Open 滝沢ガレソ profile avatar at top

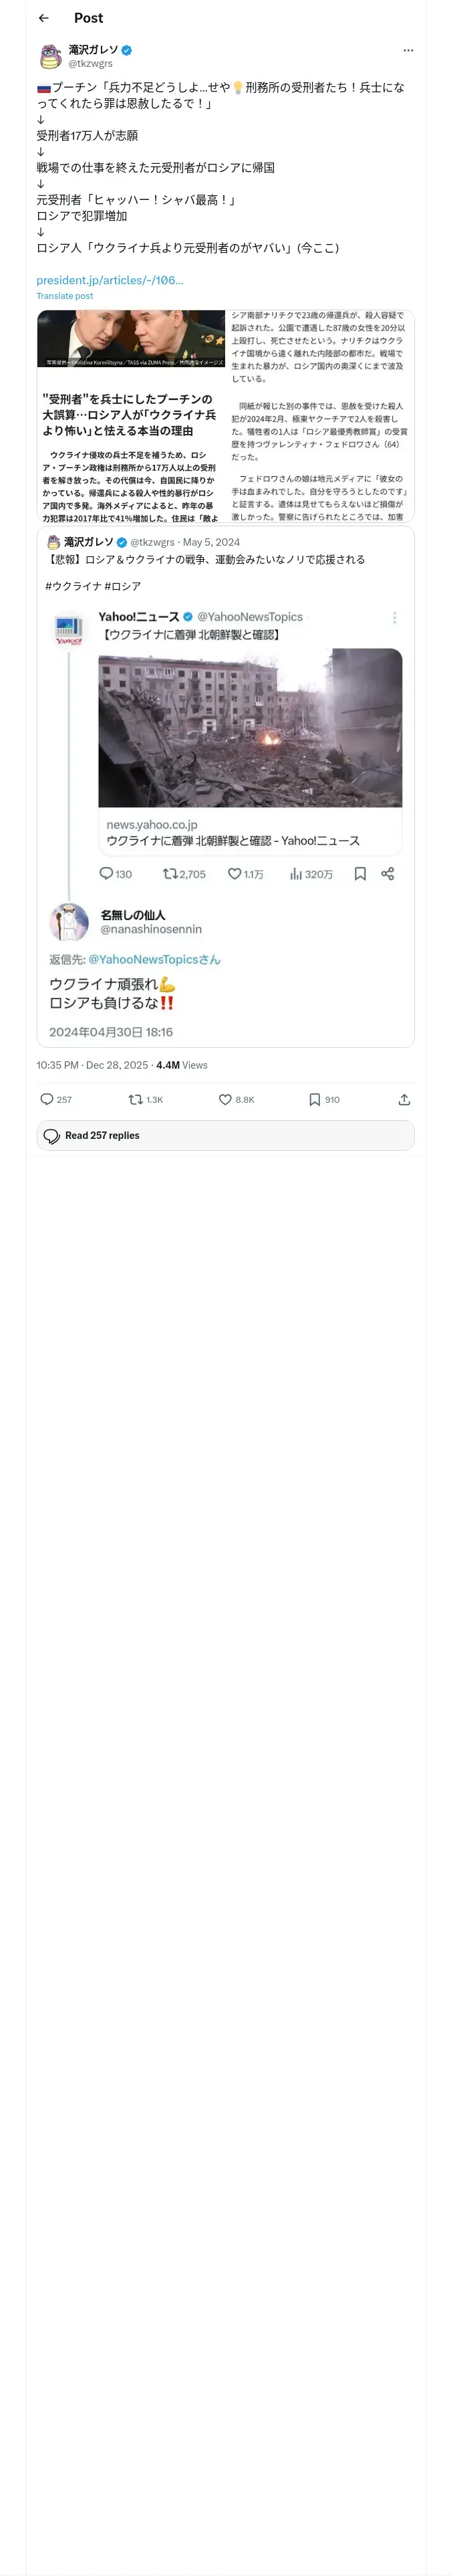[x=50, y=56]
